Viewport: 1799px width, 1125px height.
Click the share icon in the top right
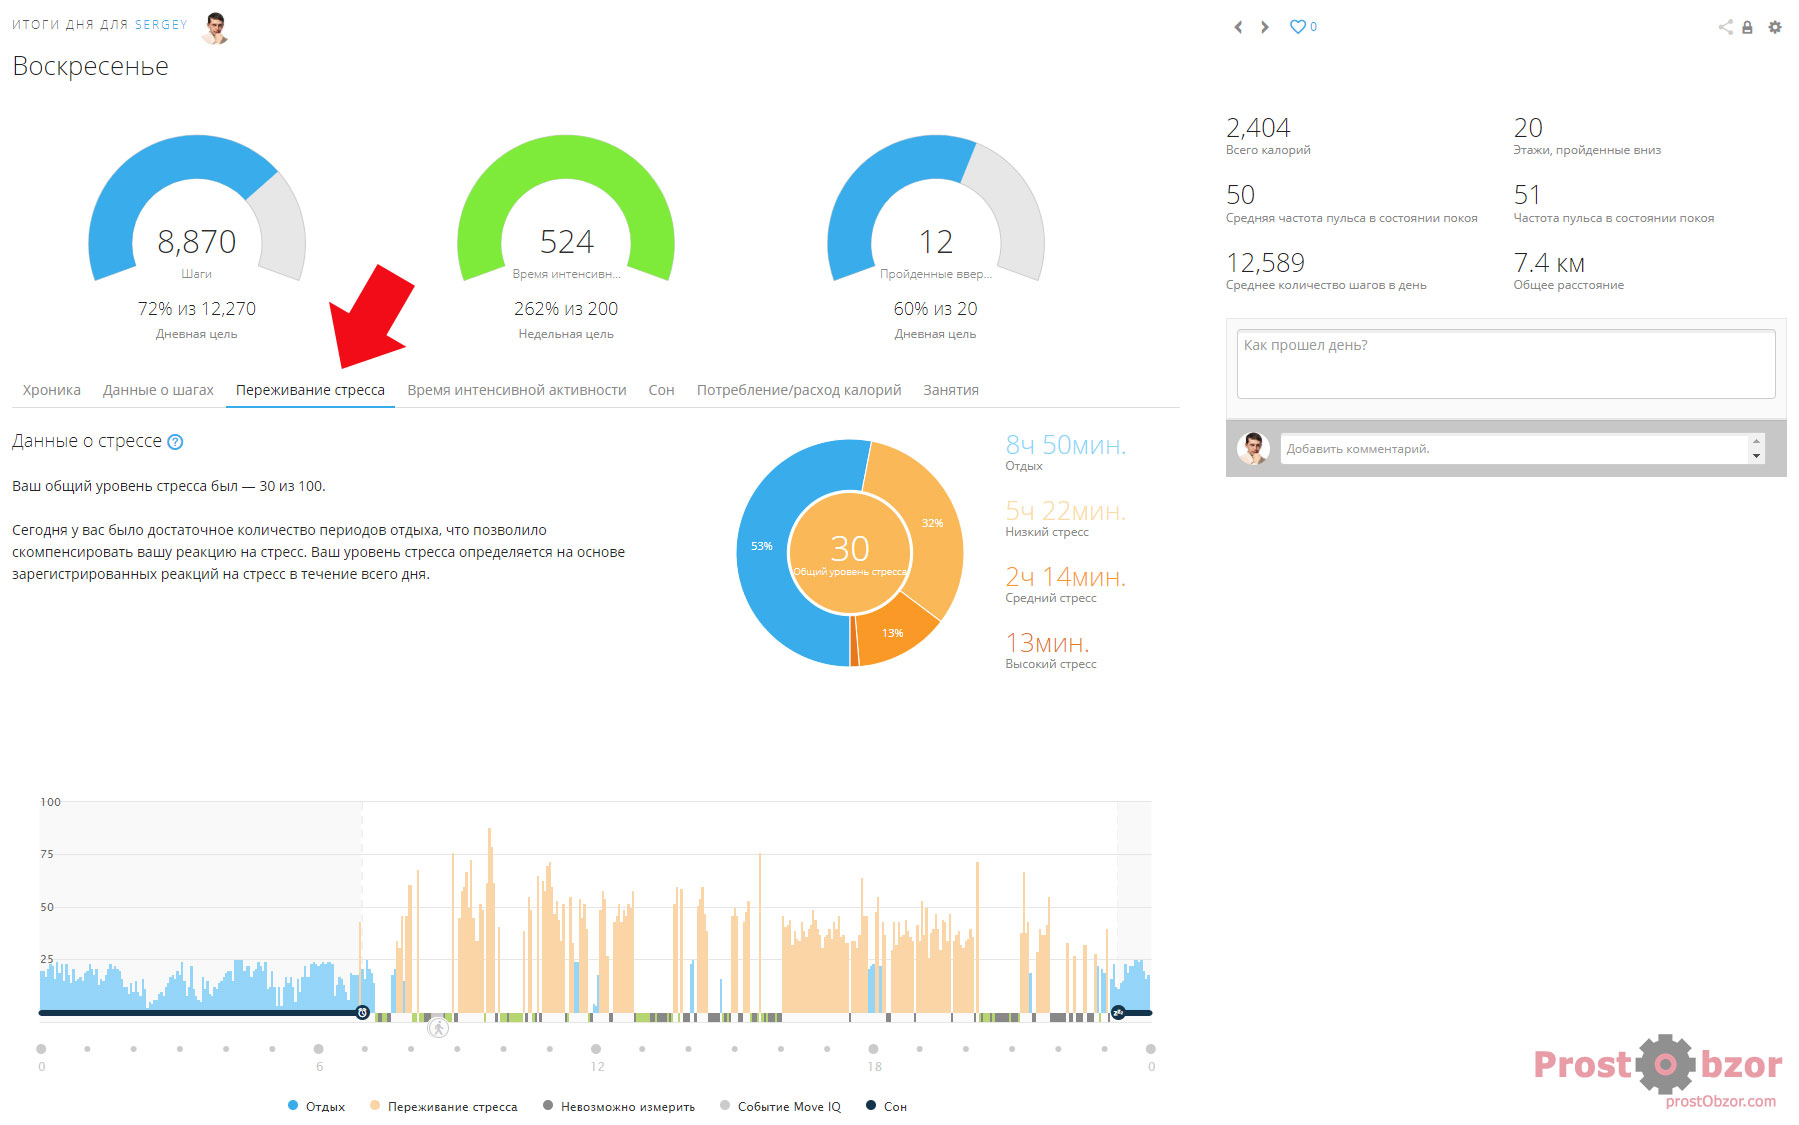[1725, 27]
